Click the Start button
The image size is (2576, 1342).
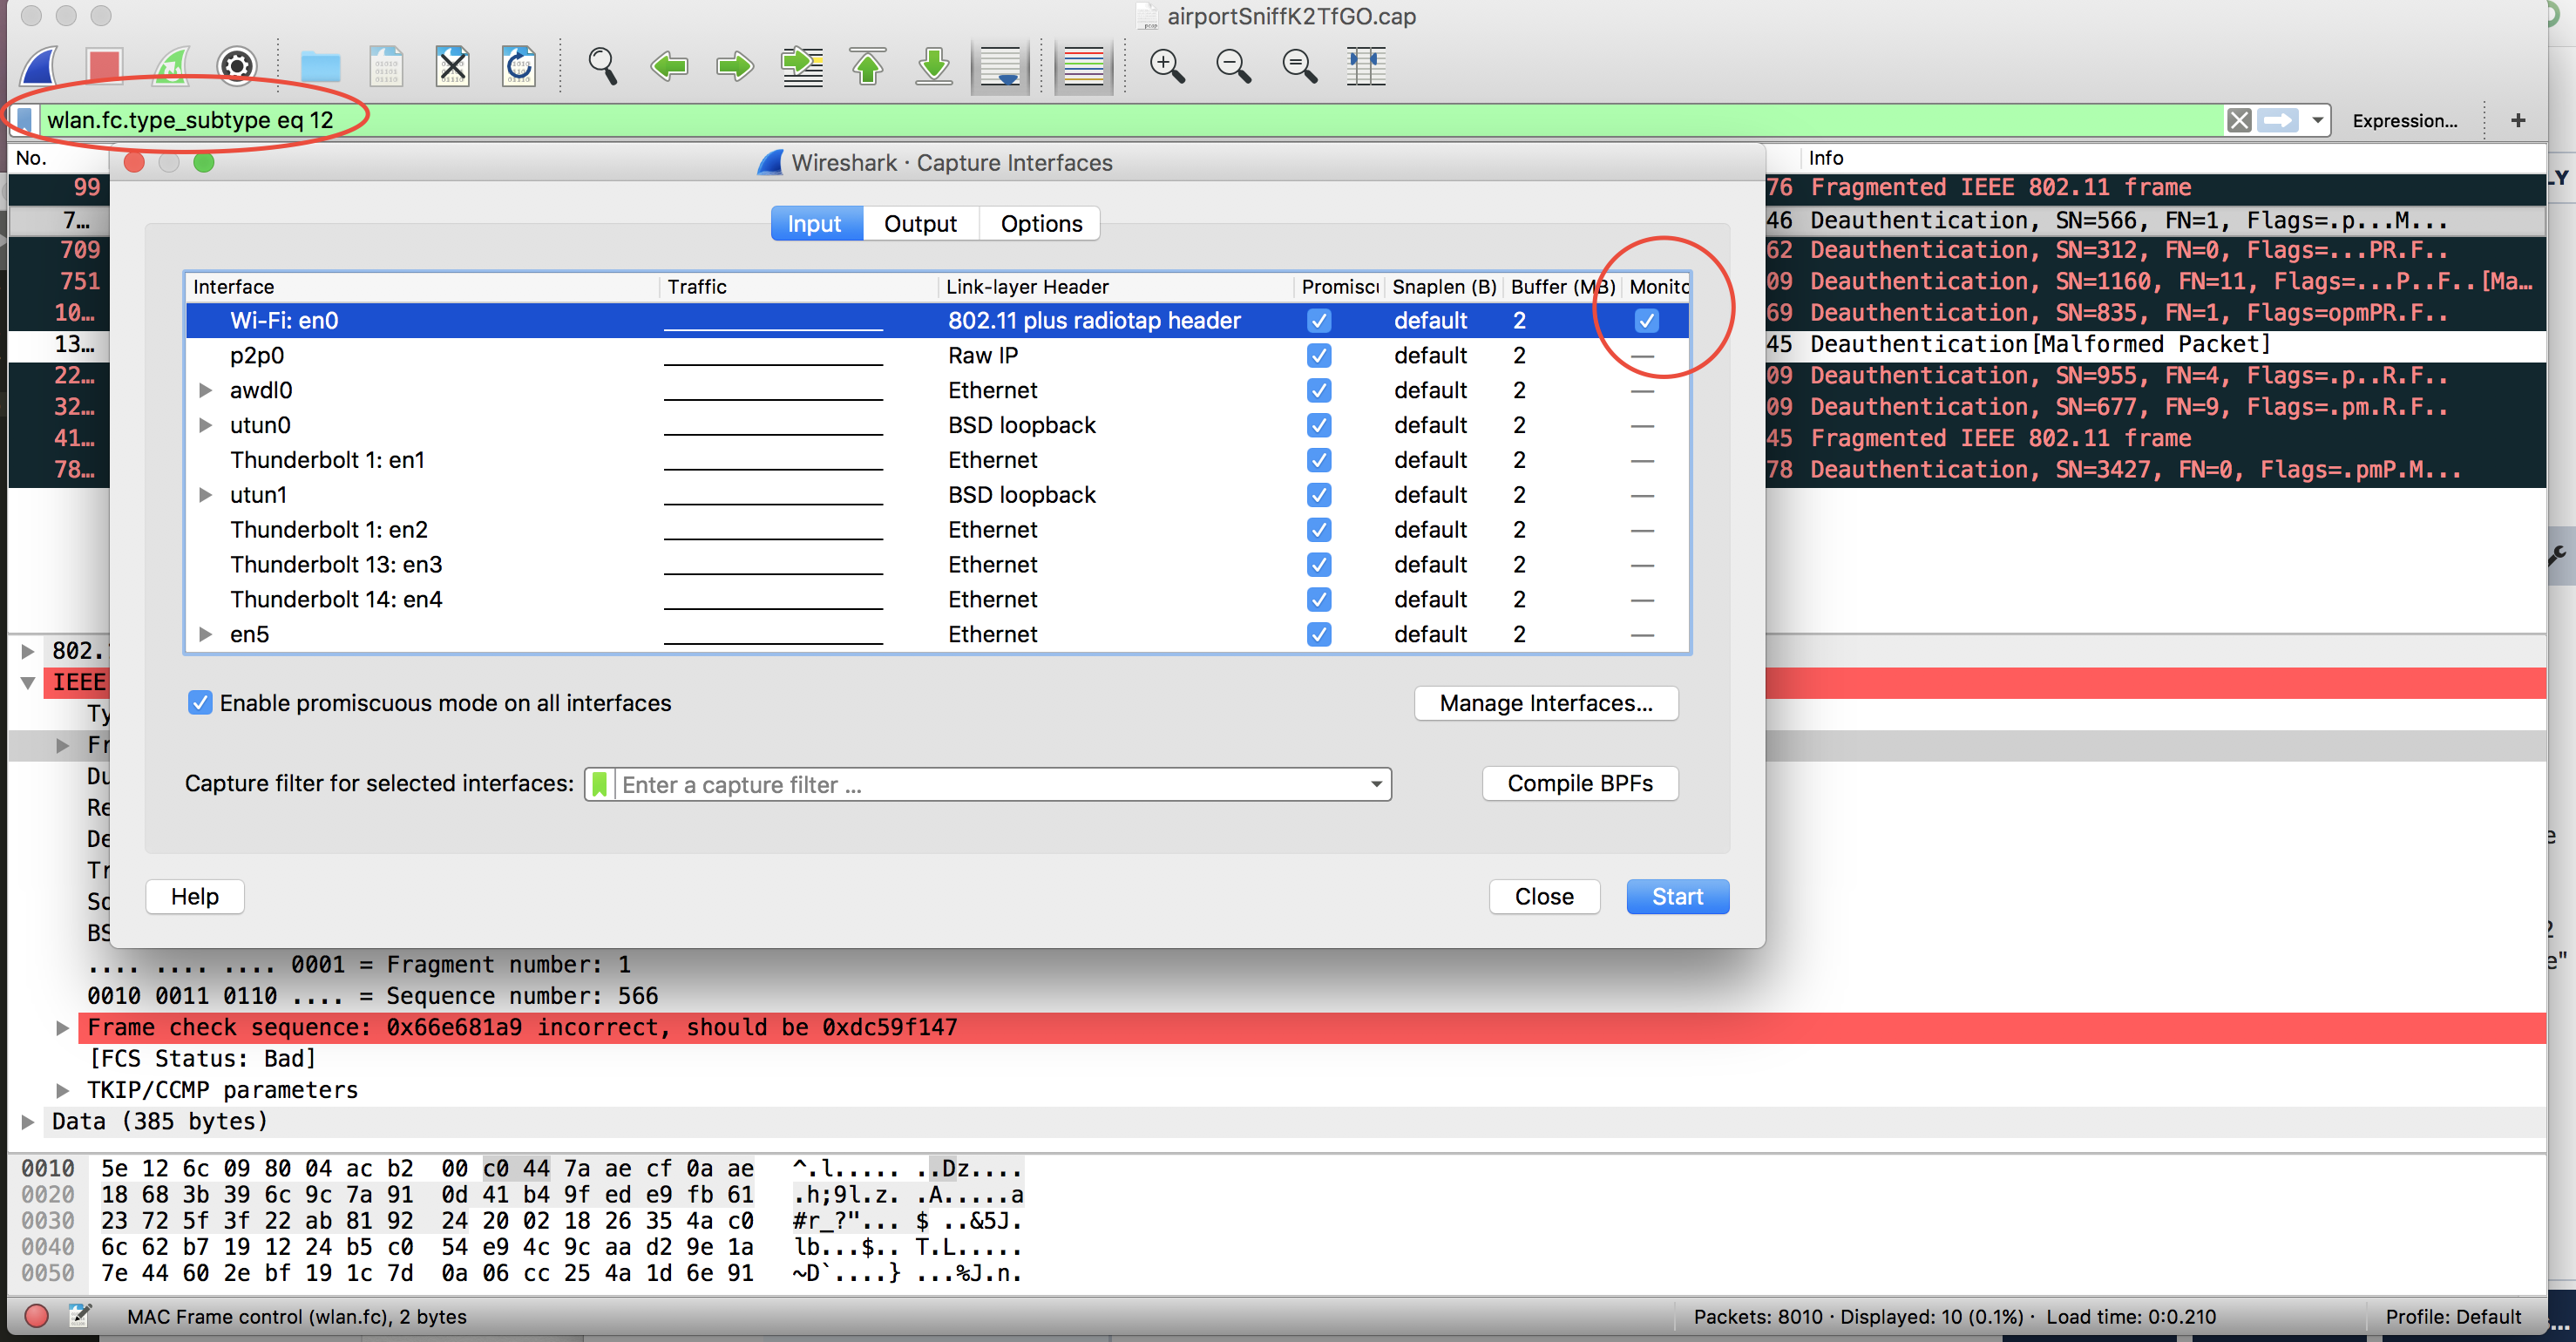pos(1677,896)
